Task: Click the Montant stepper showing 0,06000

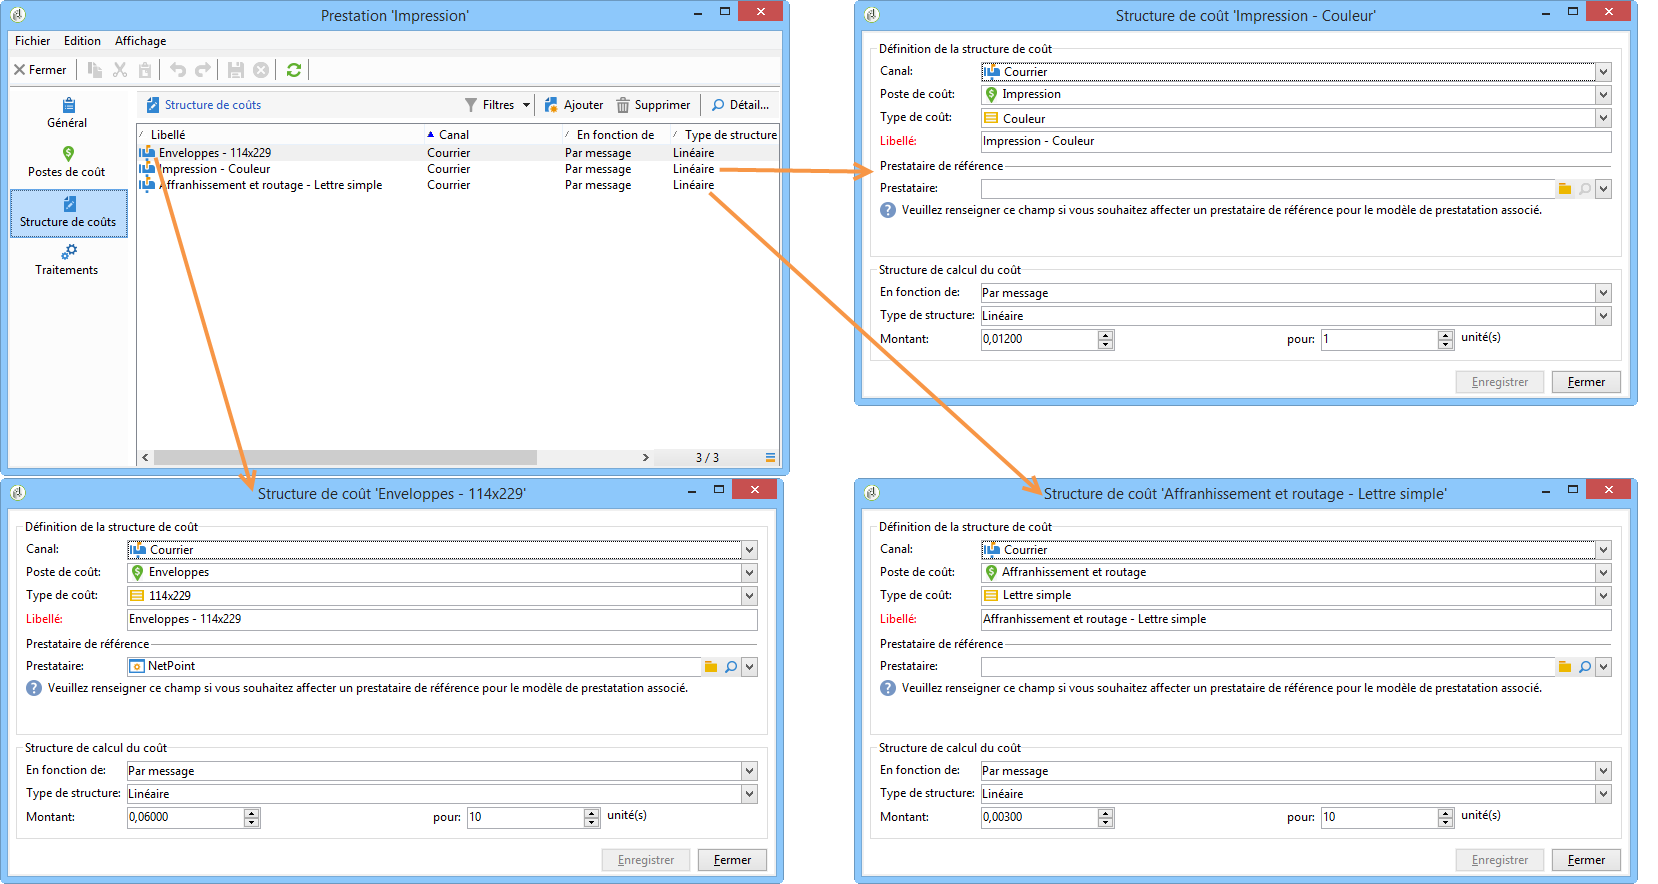Action: click(x=251, y=818)
